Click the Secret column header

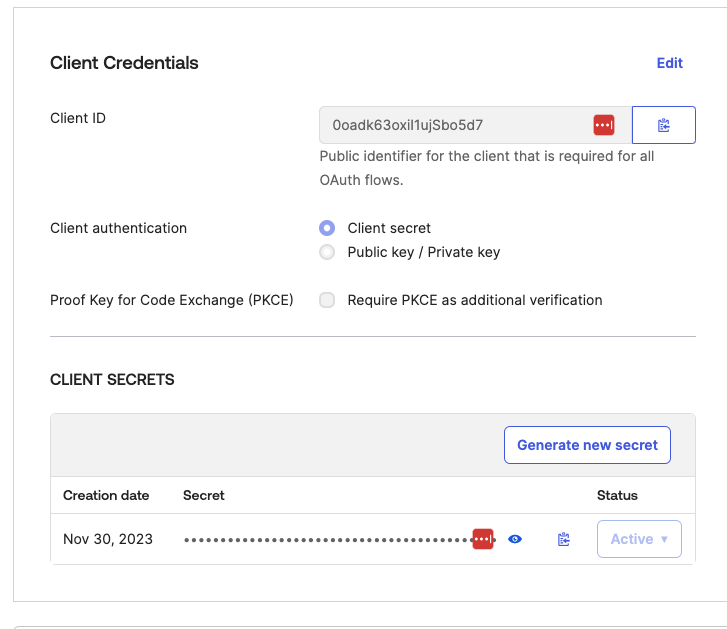click(x=204, y=495)
